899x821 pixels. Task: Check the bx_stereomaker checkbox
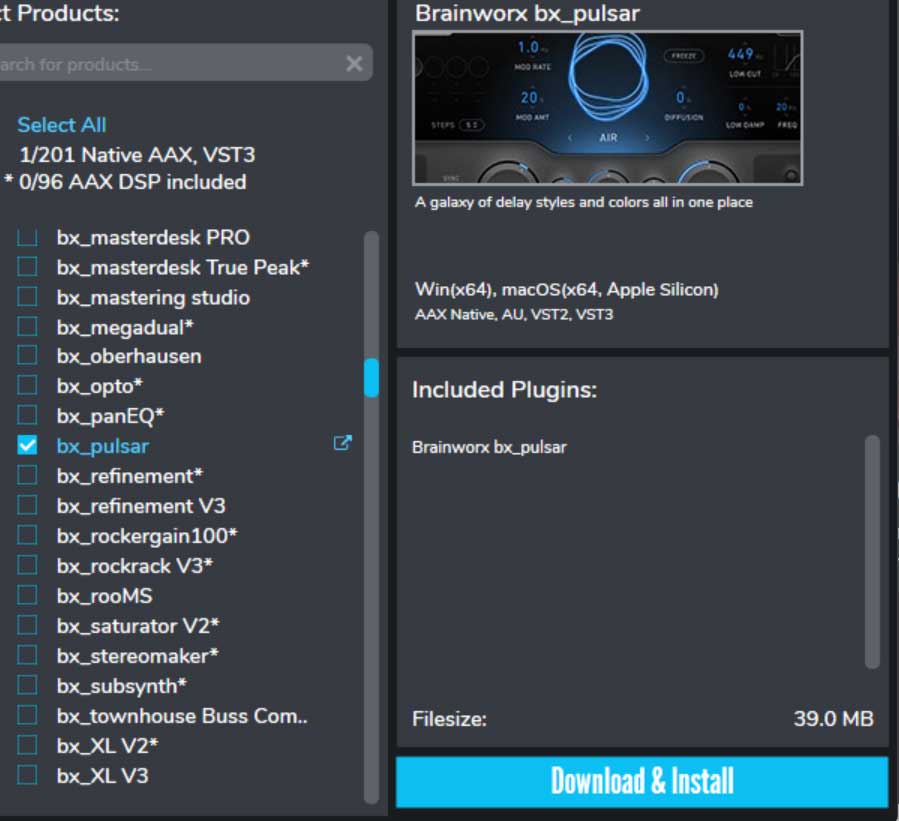pyautogui.click(x=27, y=655)
